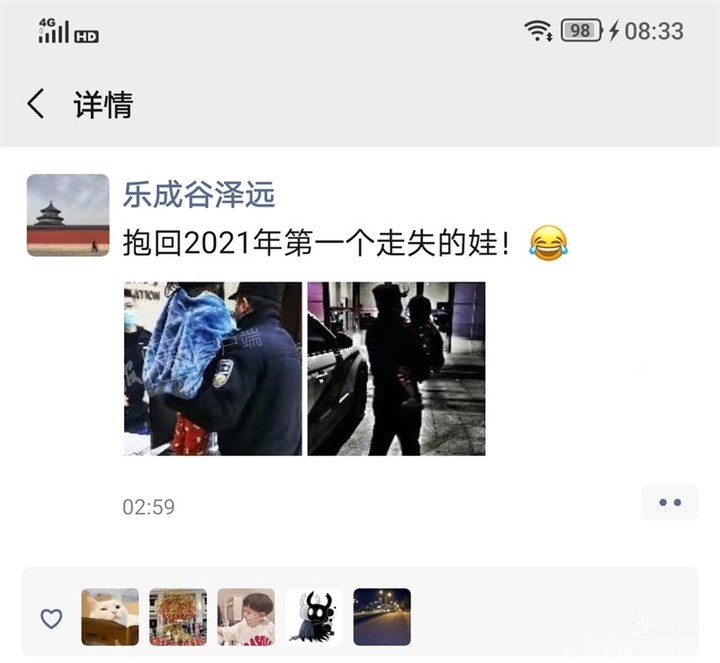Tap the heart like icon
Viewport: 720px width, 663px height.
click(51, 618)
